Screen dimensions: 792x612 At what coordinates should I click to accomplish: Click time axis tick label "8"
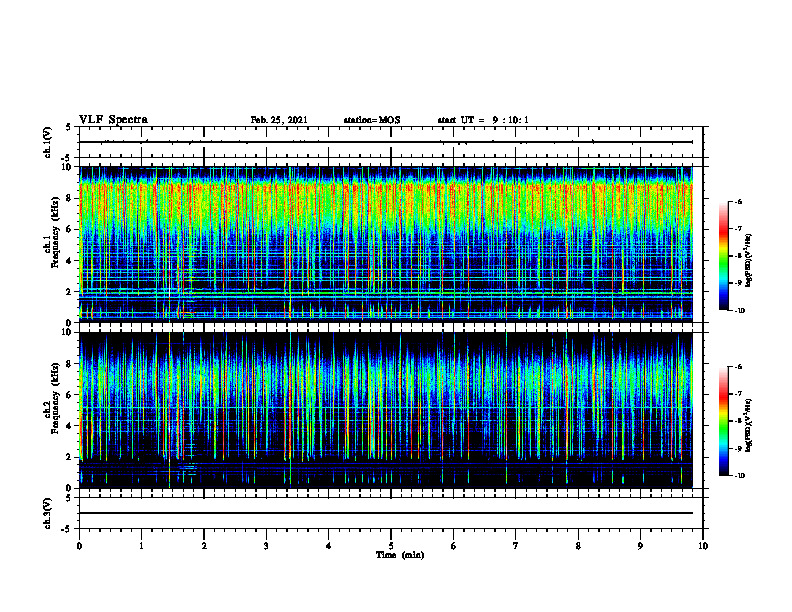(x=578, y=546)
